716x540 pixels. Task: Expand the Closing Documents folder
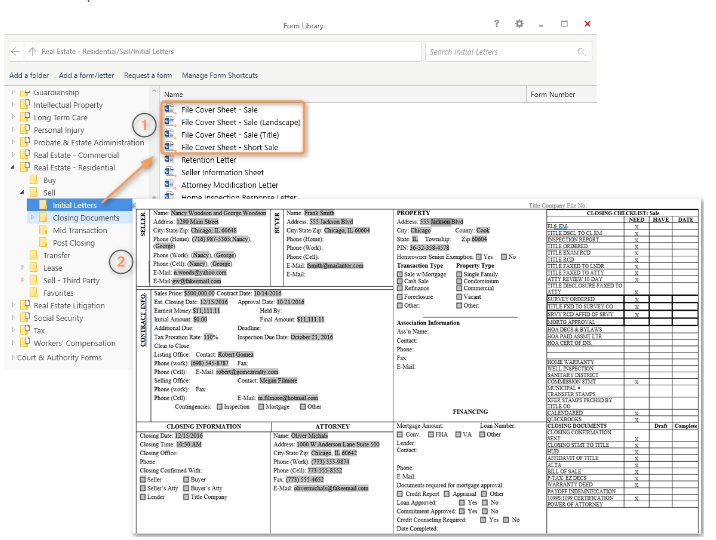click(32, 217)
